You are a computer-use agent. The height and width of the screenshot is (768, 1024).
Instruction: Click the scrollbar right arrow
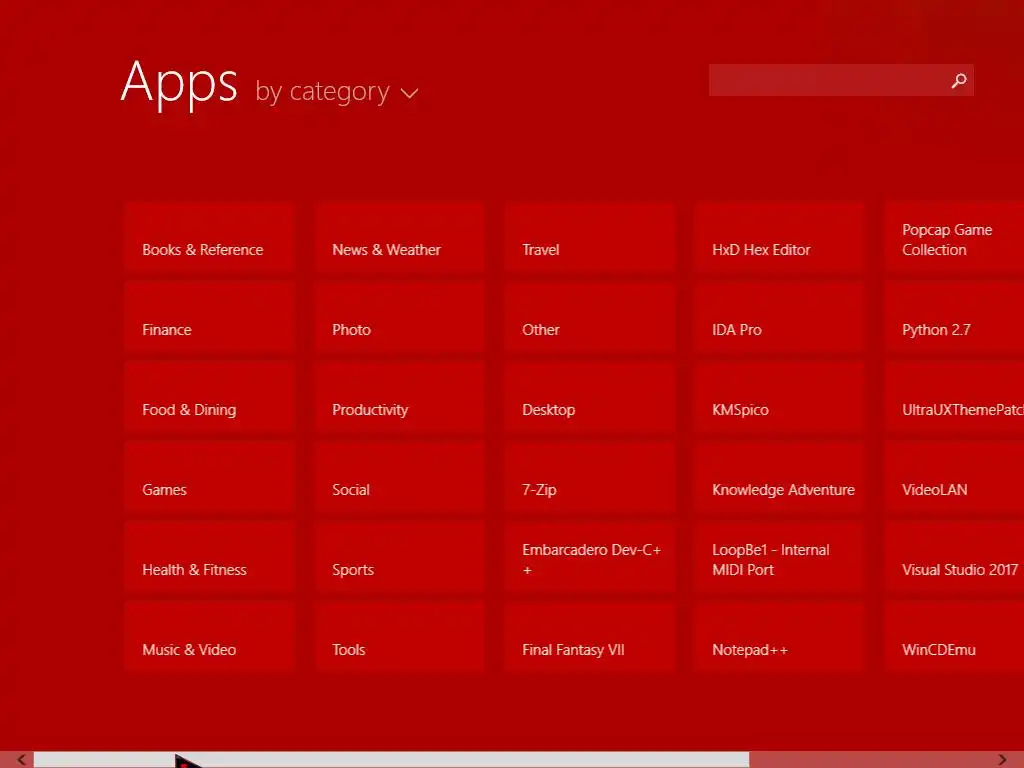[1002, 760]
